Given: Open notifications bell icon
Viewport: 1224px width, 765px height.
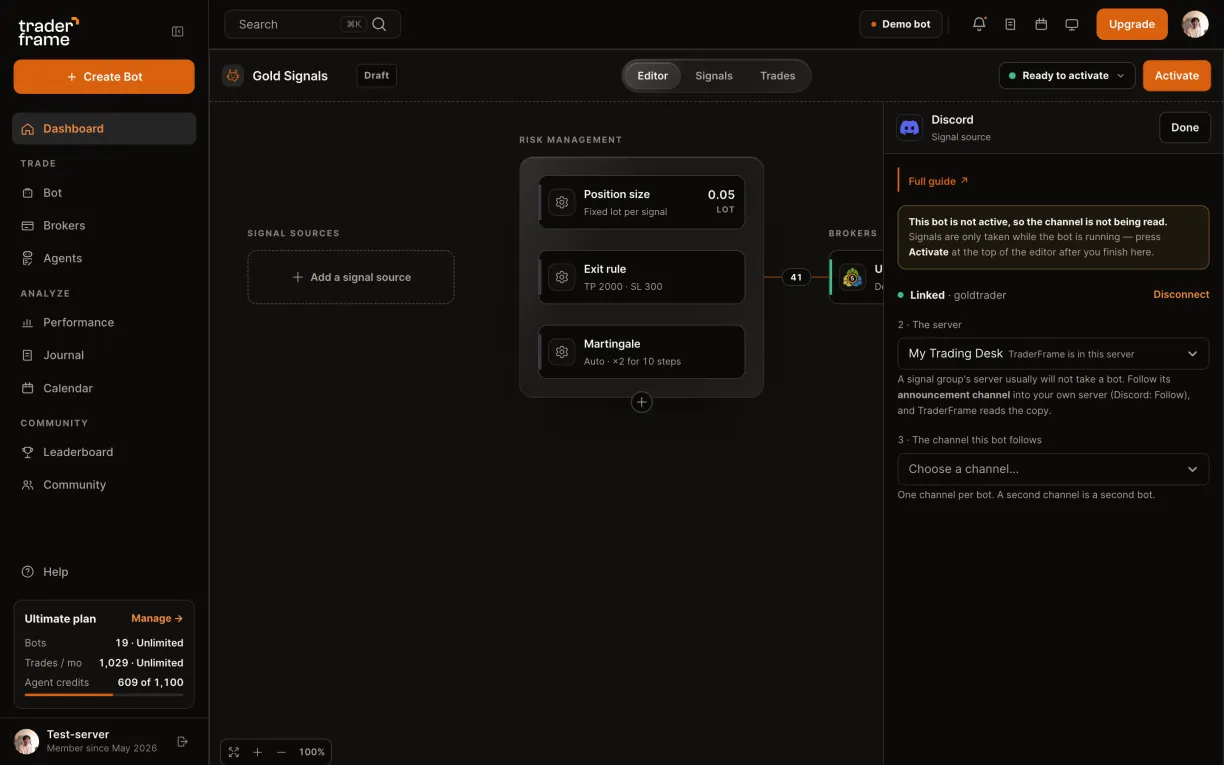Looking at the screenshot, I should point(979,24).
